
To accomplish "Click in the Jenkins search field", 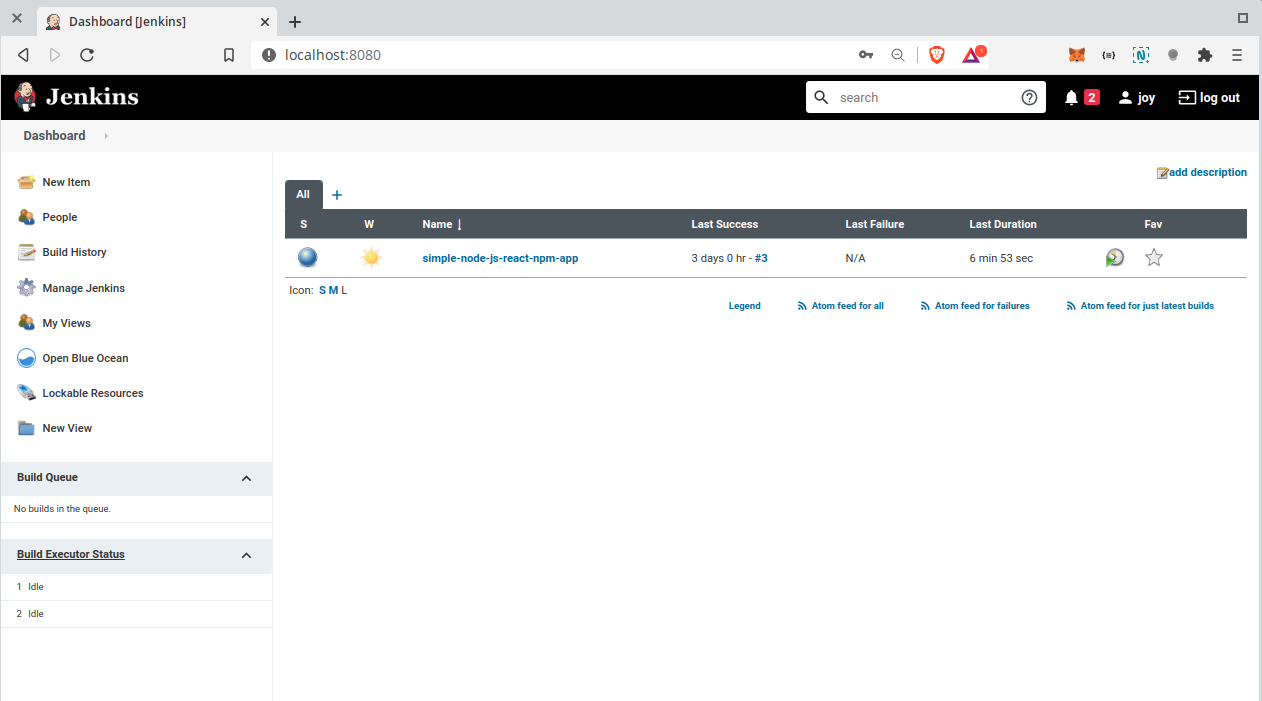I will (x=920, y=97).
